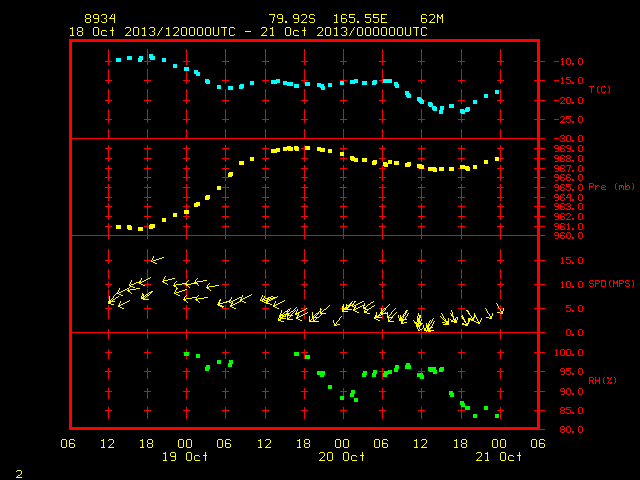Click the 80.0 humidity tick label
The image size is (640, 480).
point(571,429)
